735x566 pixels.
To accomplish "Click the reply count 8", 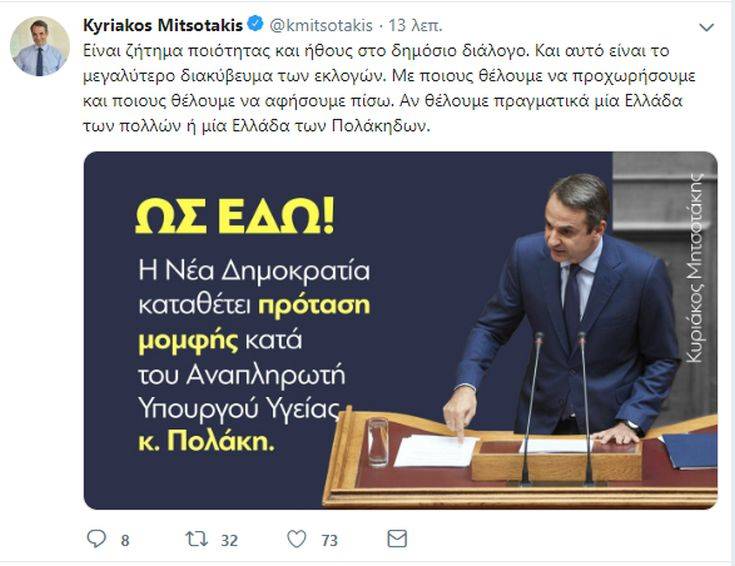I will click(x=125, y=541).
